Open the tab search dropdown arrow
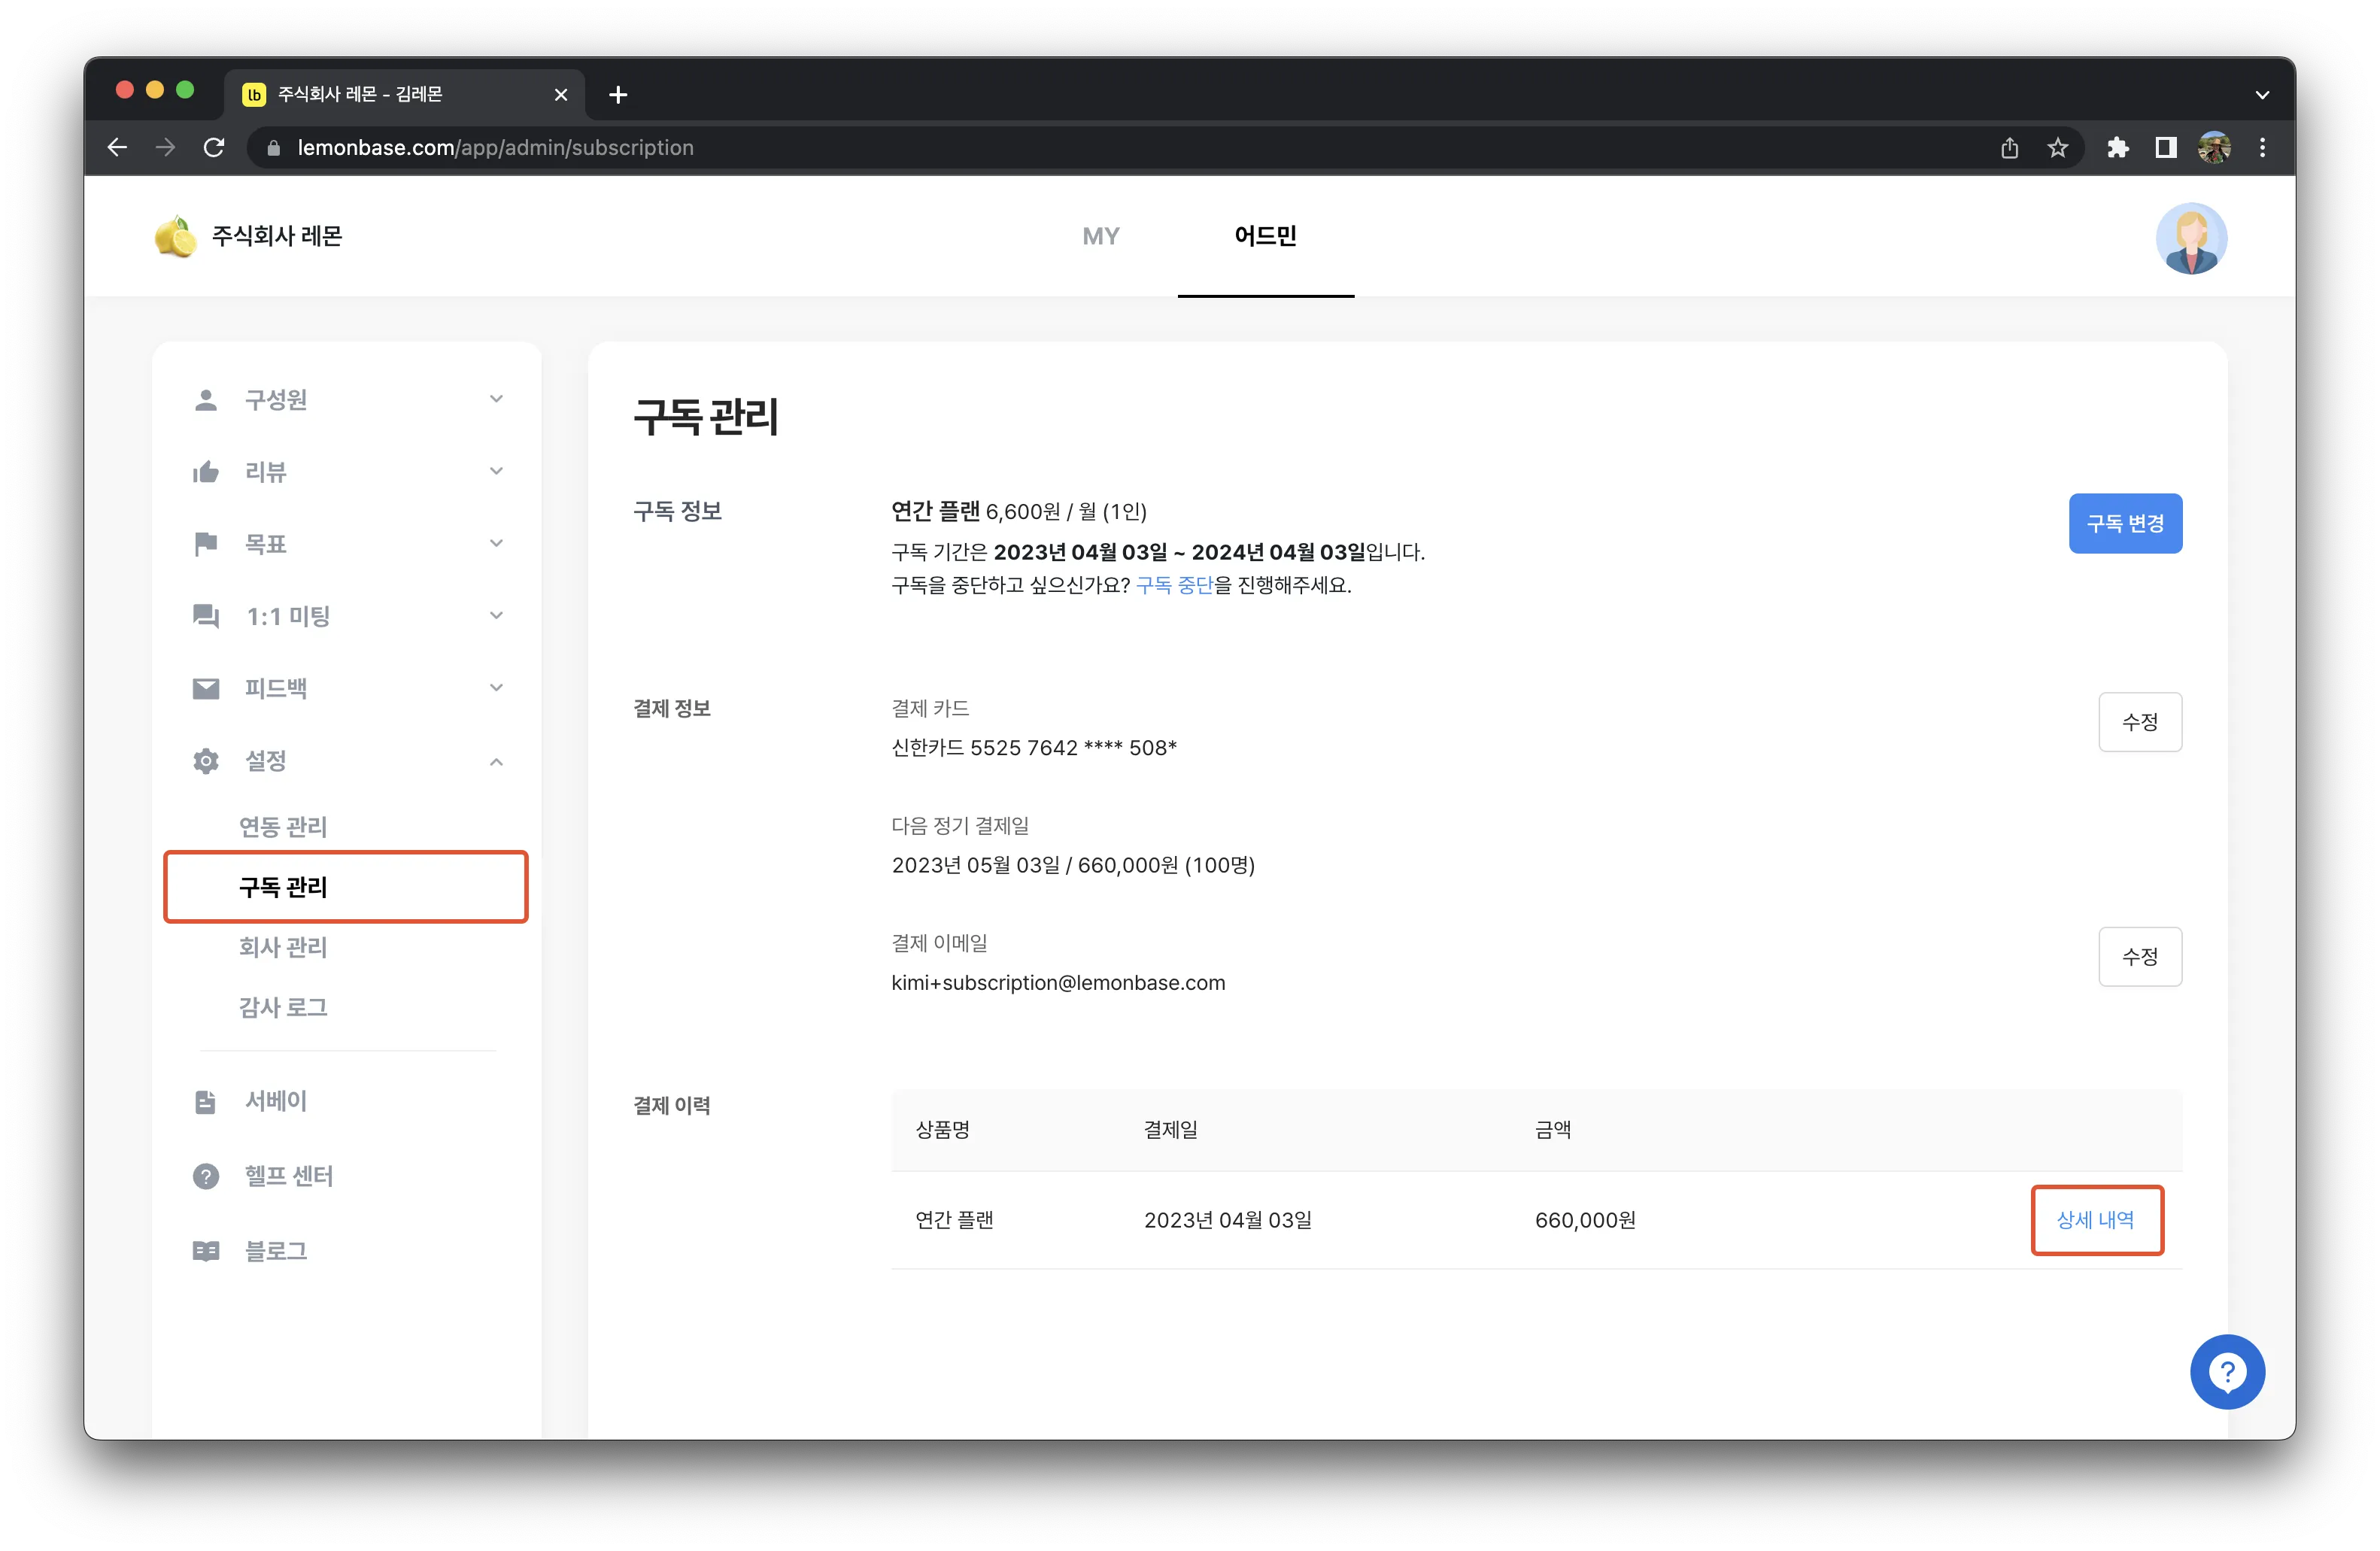 tap(2262, 95)
